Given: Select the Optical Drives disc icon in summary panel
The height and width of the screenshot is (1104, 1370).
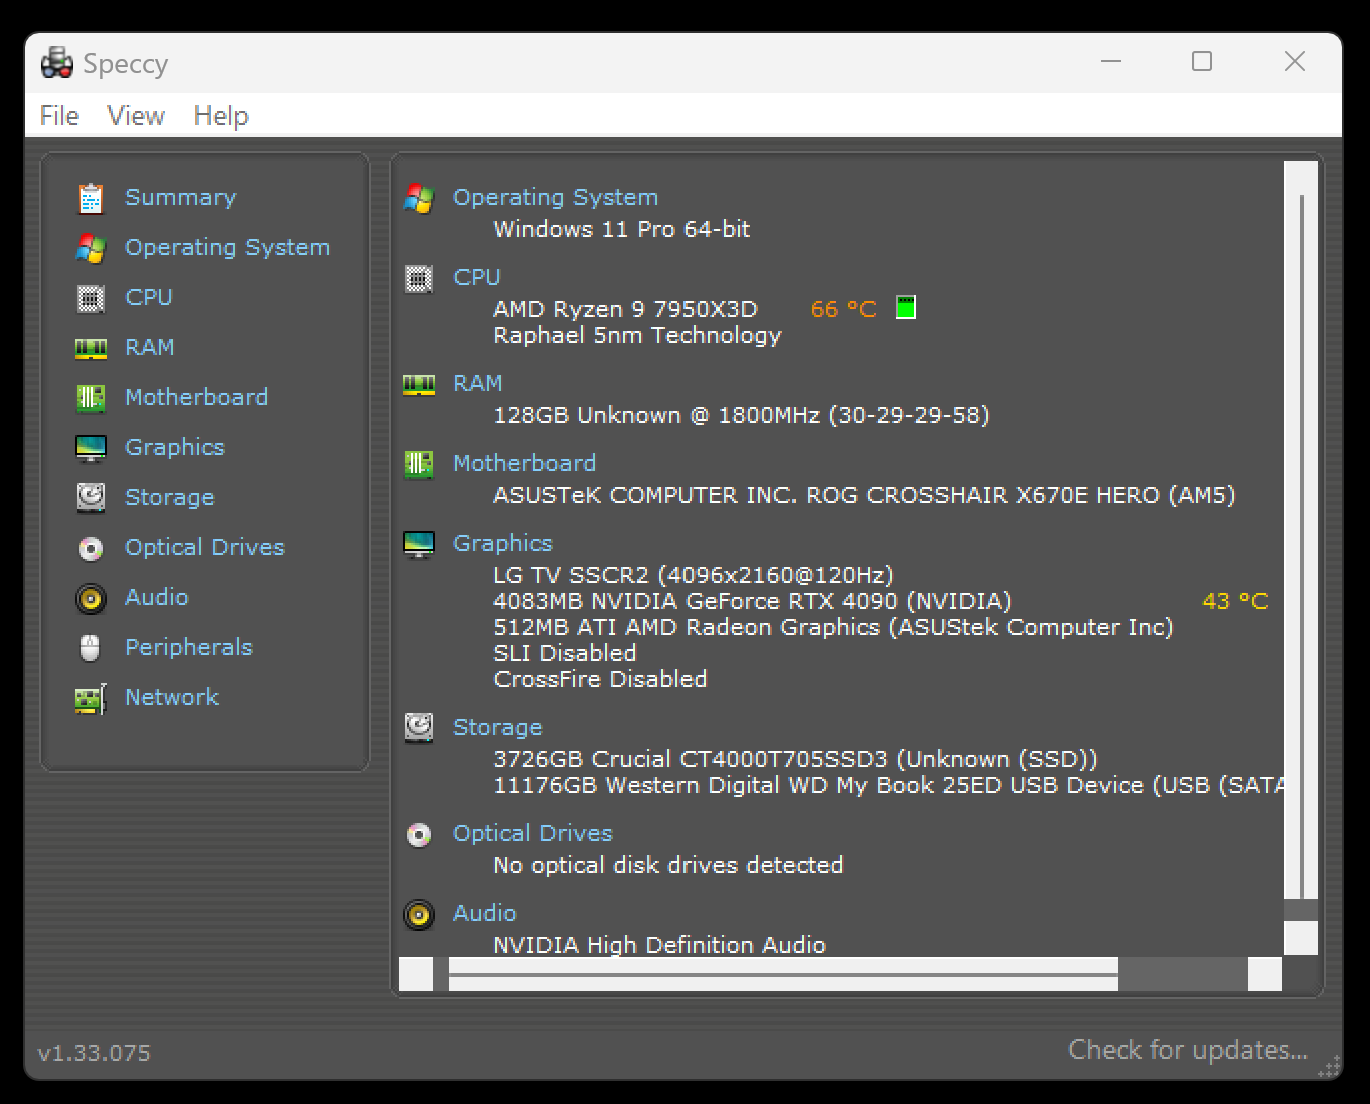Looking at the screenshot, I should pyautogui.click(x=419, y=834).
